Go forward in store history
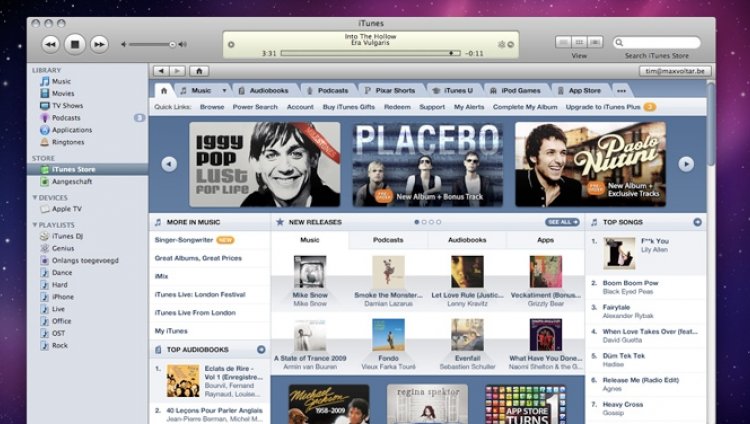 (177, 71)
